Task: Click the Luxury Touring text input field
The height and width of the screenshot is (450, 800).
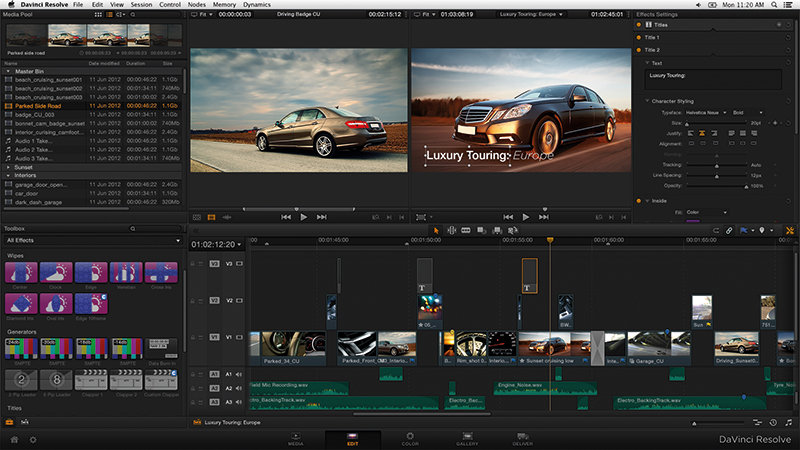Action: coord(712,80)
